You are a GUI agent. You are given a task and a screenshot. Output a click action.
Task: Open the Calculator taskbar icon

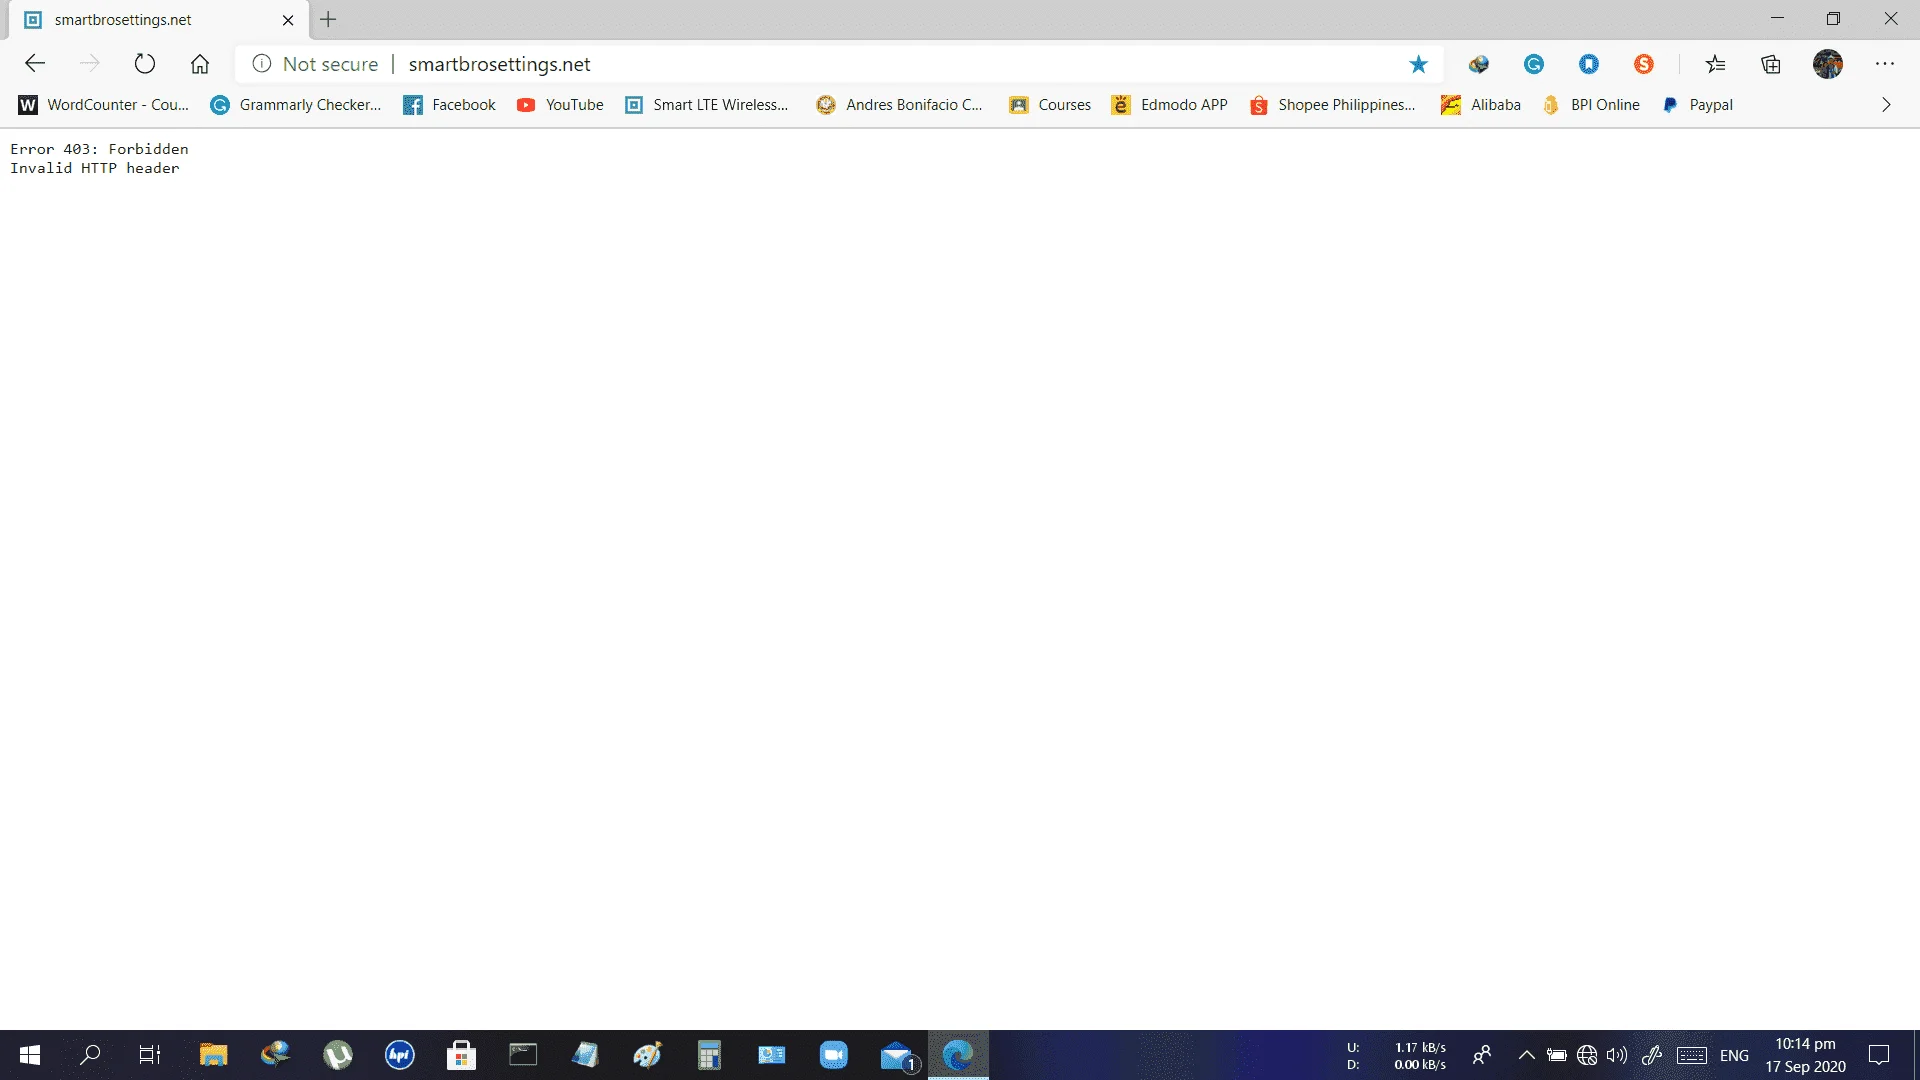point(709,1055)
